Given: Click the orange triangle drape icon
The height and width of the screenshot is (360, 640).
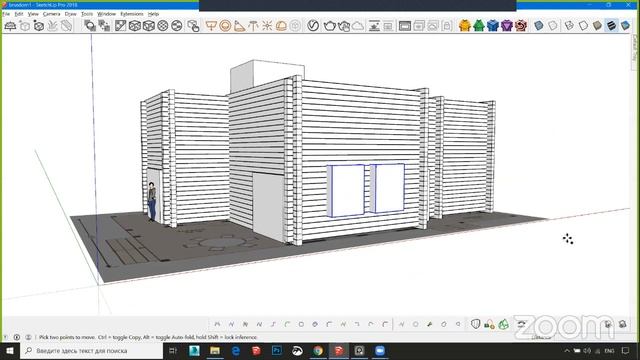Looking at the screenshot, I should [239, 26].
